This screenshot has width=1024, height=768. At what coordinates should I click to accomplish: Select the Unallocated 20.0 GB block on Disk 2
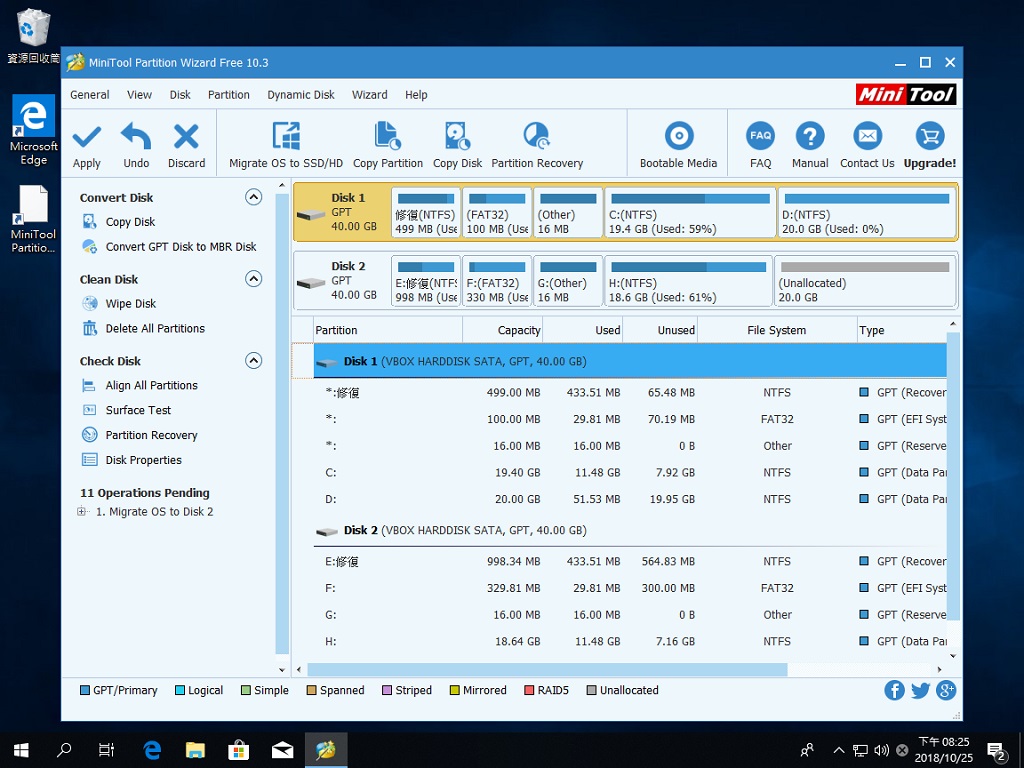coord(865,281)
